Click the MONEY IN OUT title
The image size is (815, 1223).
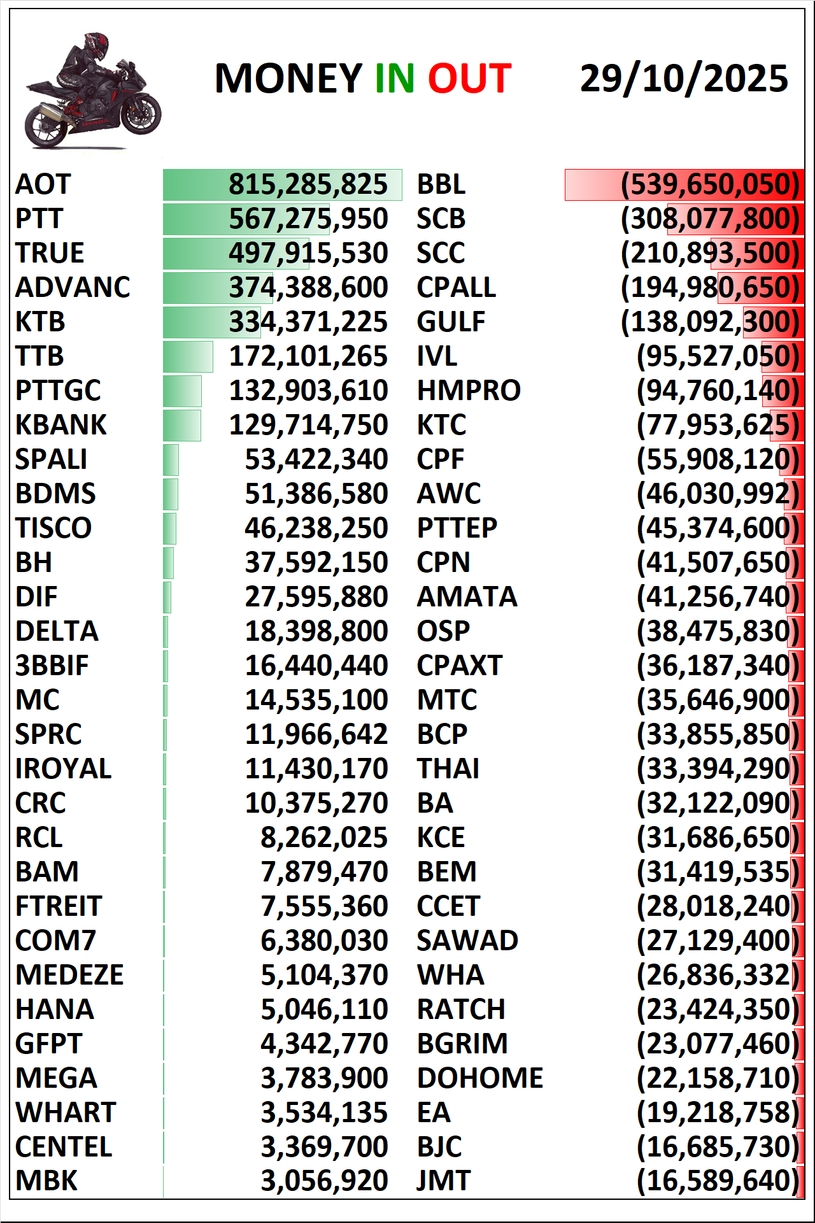pyautogui.click(x=362, y=79)
